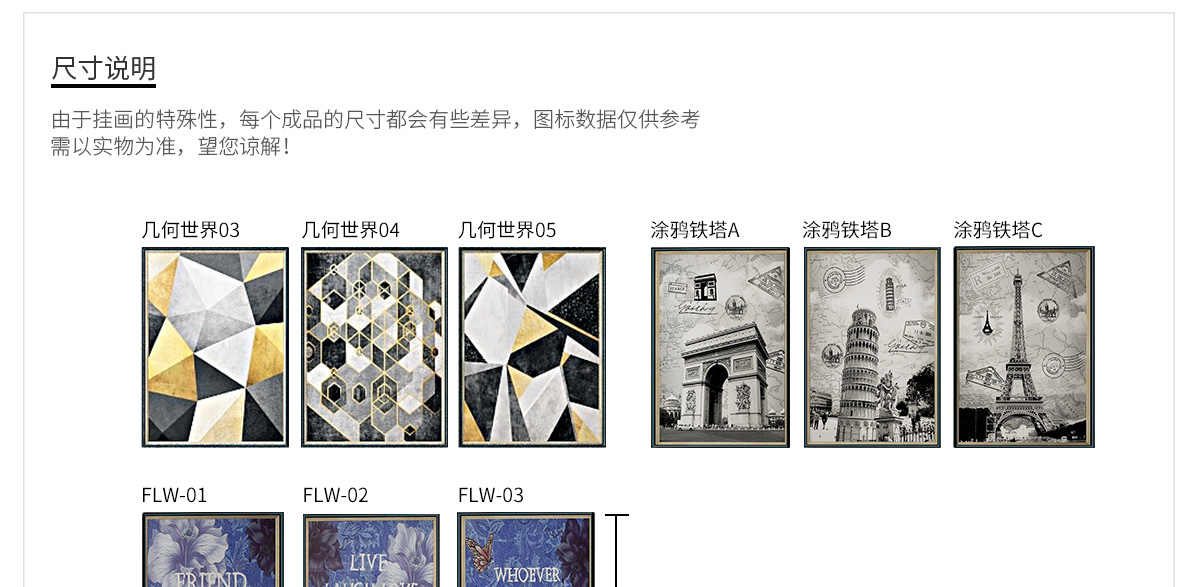Click the 涂鸦铁塔A label text
The height and width of the screenshot is (587, 1200).
pos(695,230)
